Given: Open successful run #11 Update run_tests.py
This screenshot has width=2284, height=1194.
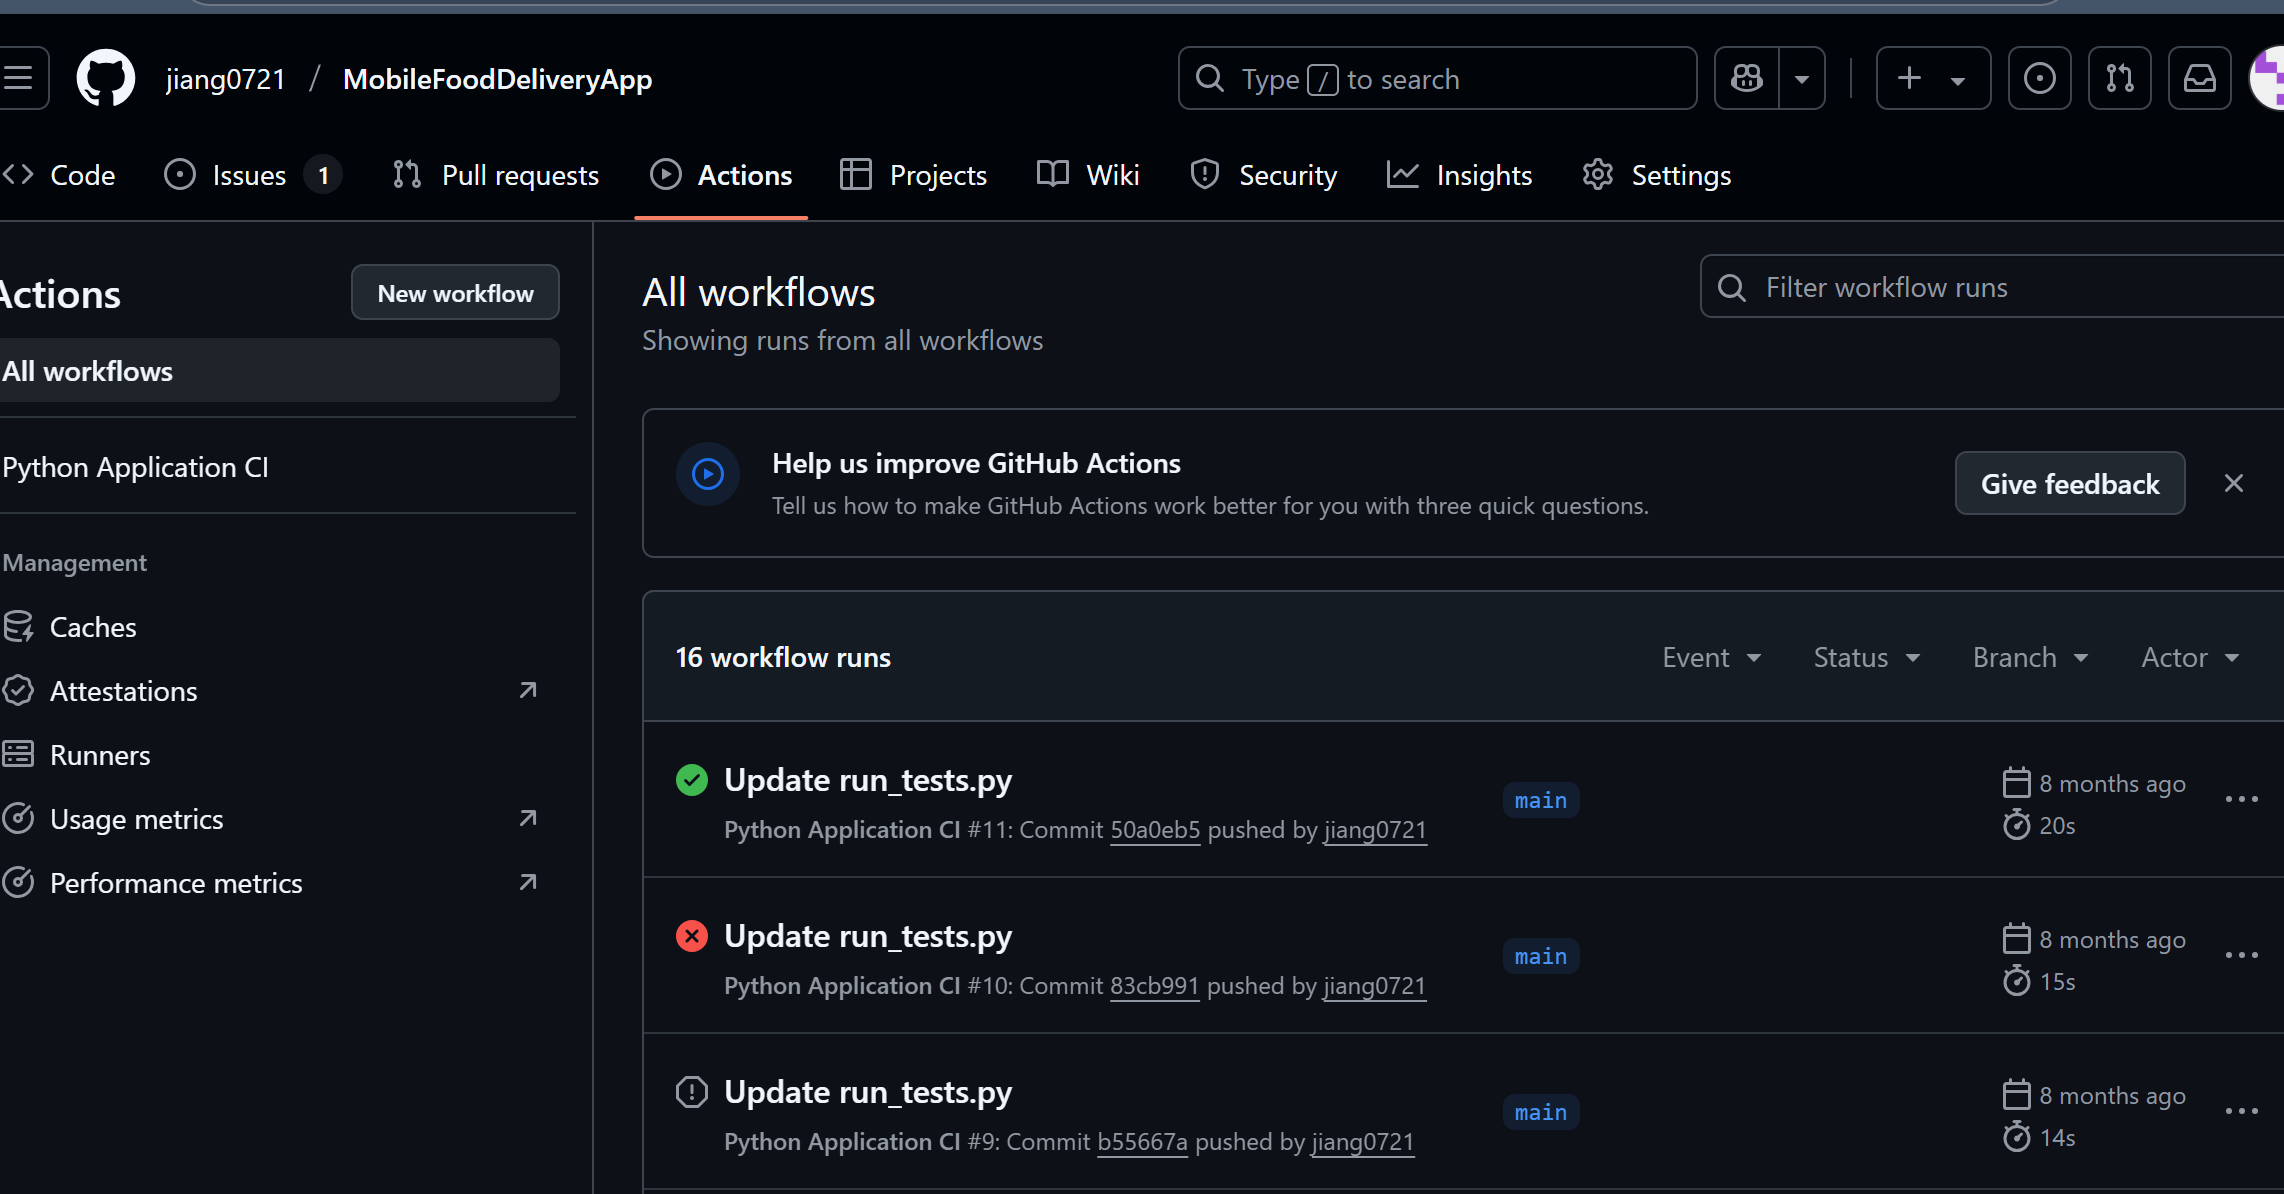Looking at the screenshot, I should (x=868, y=780).
